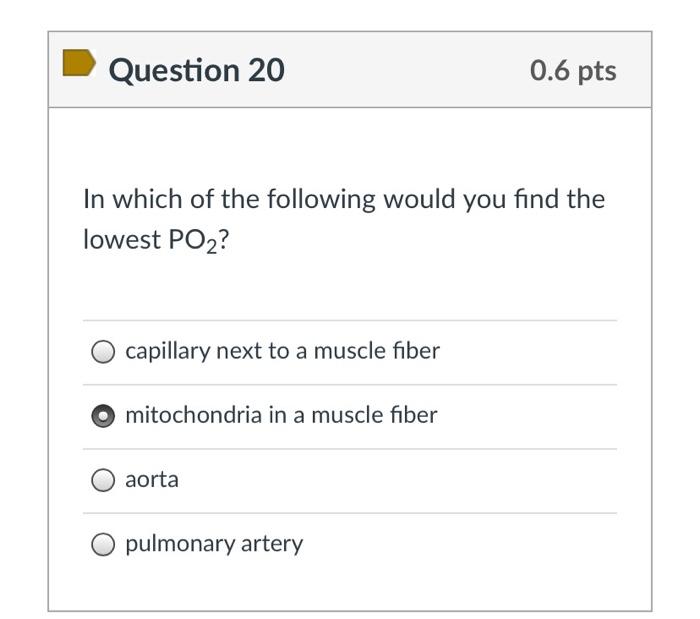Click the 0.6 pts score label
The height and width of the screenshot is (619, 700).
pyautogui.click(x=573, y=70)
